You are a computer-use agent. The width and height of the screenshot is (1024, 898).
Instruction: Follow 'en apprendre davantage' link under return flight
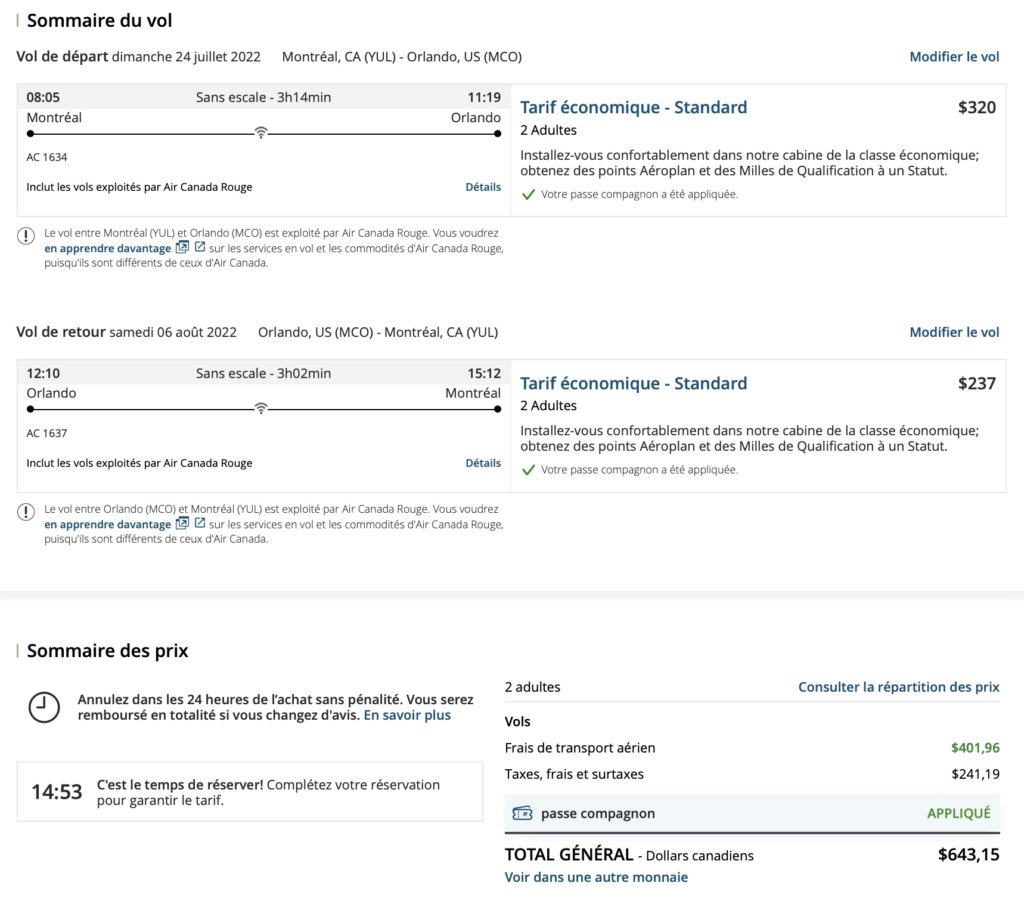(108, 524)
